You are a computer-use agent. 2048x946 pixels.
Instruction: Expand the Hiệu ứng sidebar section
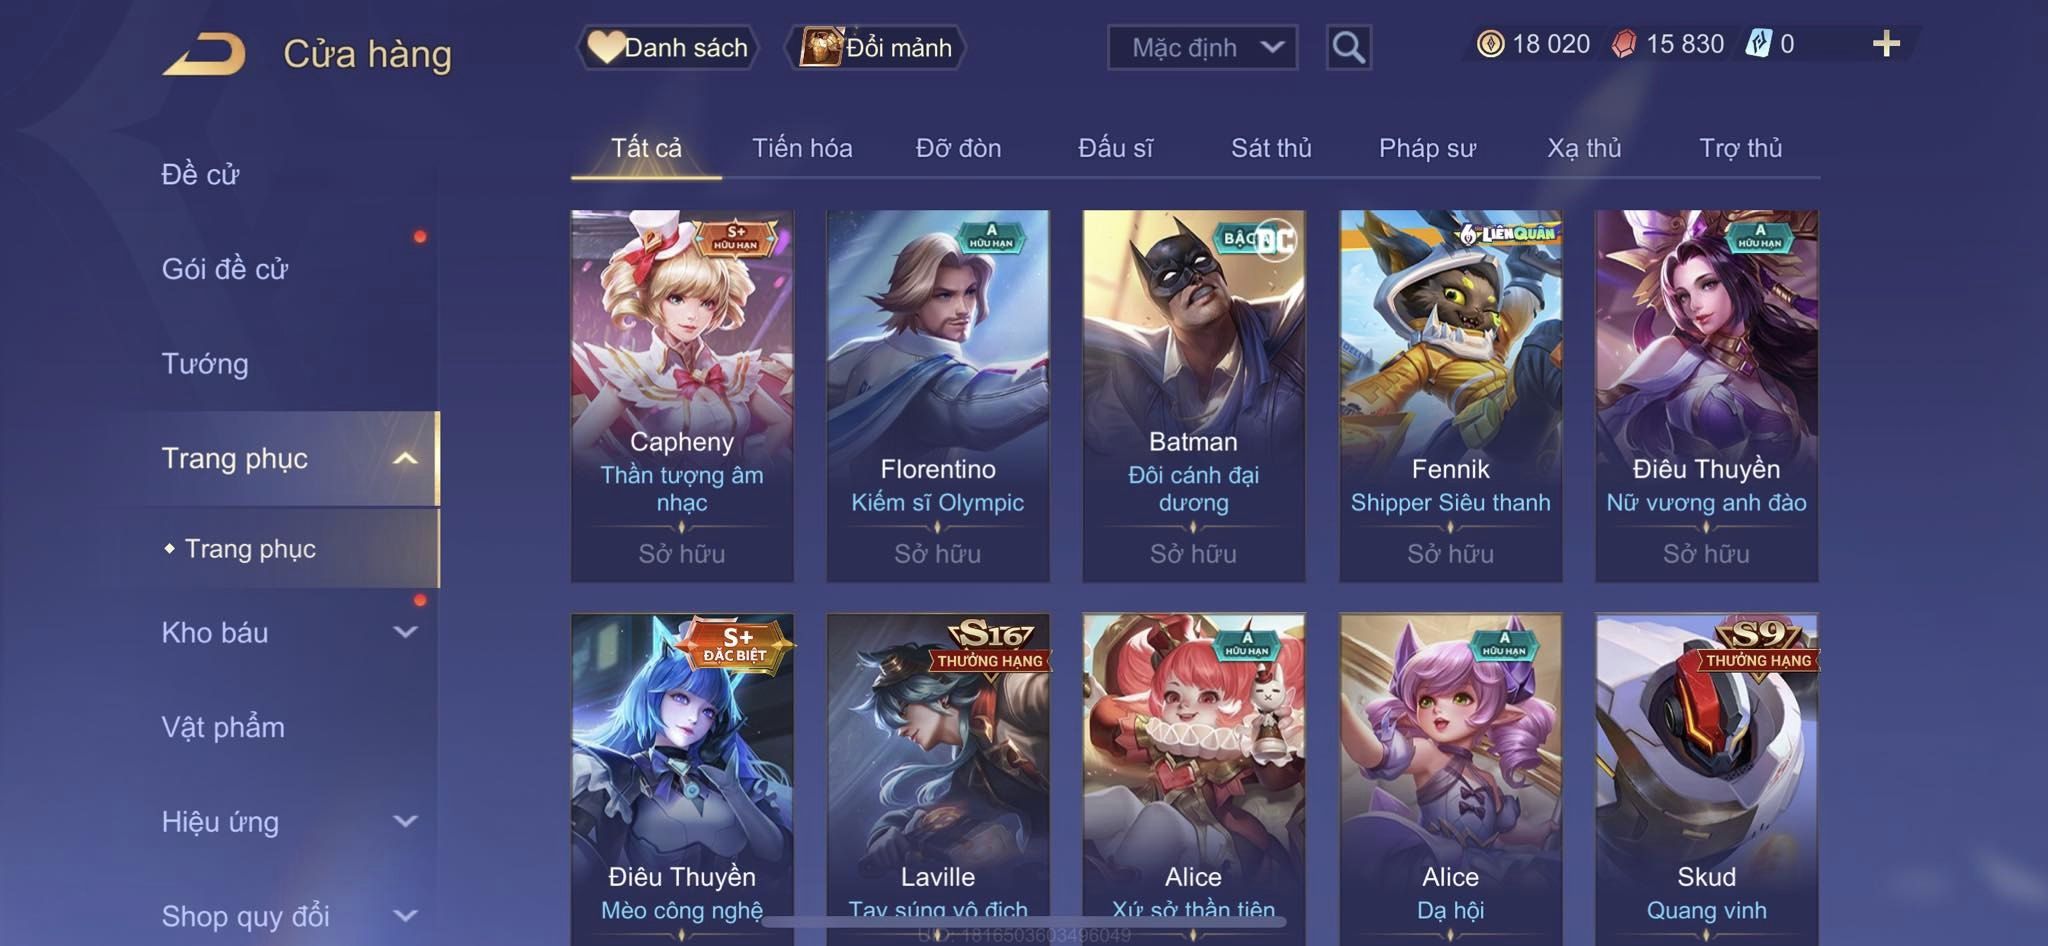click(405, 822)
